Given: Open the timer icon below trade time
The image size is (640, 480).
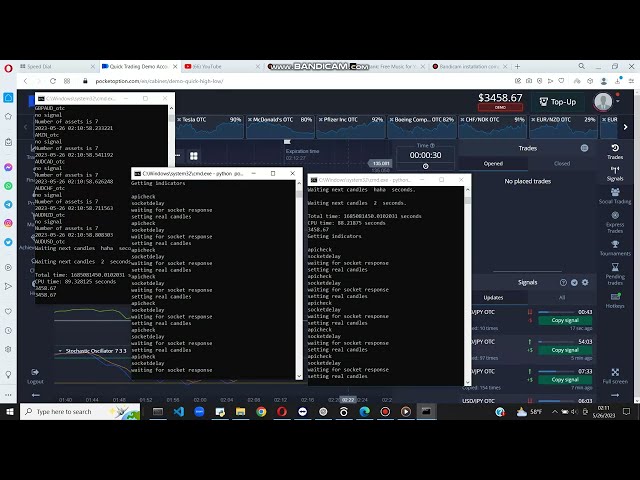Looking at the screenshot, I should pyautogui.click(x=425, y=167).
